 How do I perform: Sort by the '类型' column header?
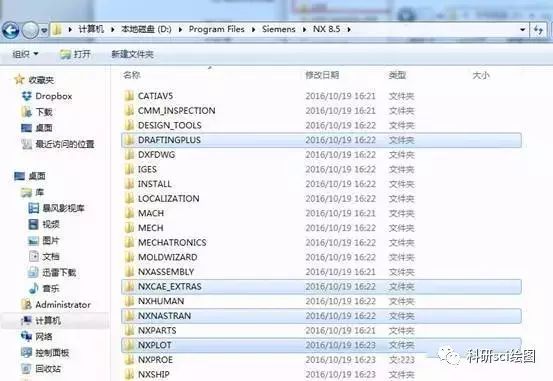pyautogui.click(x=397, y=75)
